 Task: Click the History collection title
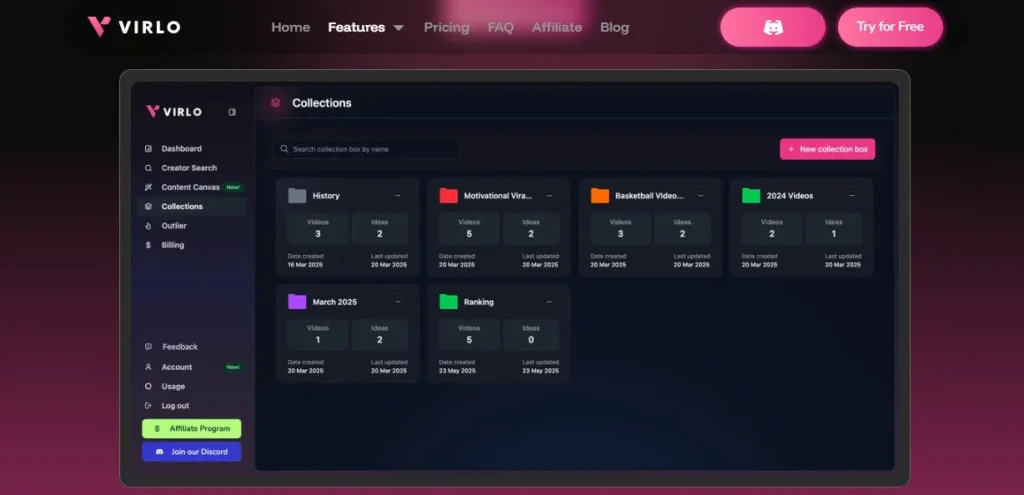click(326, 196)
